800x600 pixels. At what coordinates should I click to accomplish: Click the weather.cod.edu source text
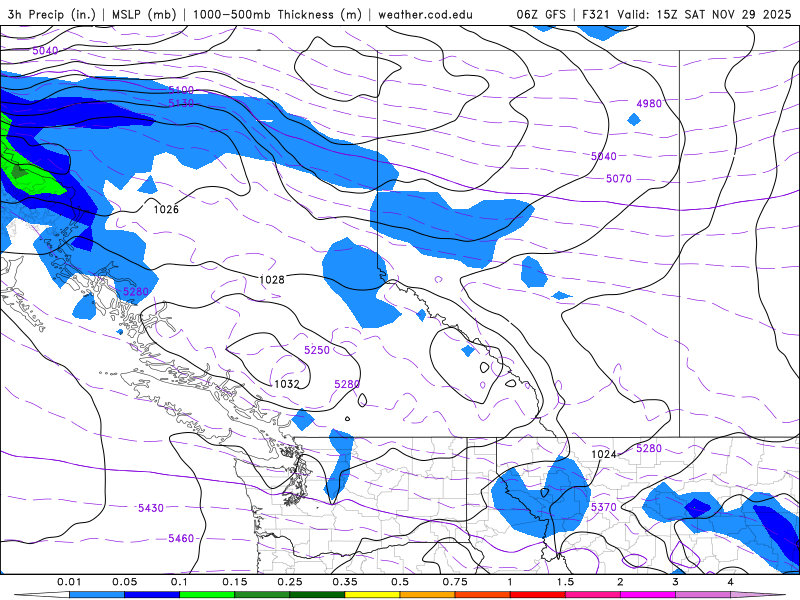(x=426, y=14)
